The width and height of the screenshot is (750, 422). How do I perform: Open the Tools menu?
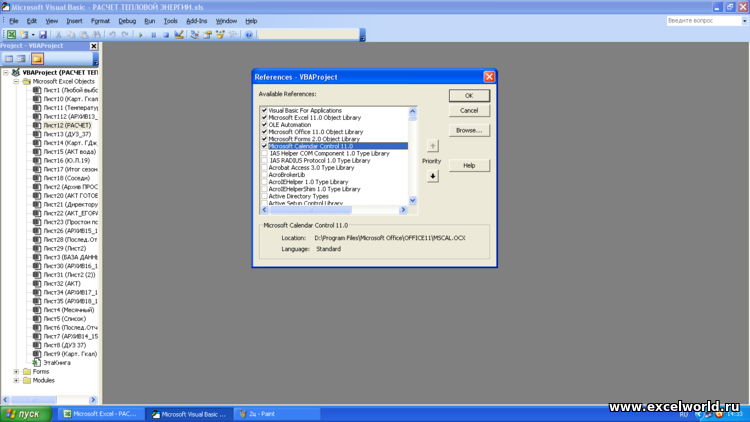[x=170, y=21]
